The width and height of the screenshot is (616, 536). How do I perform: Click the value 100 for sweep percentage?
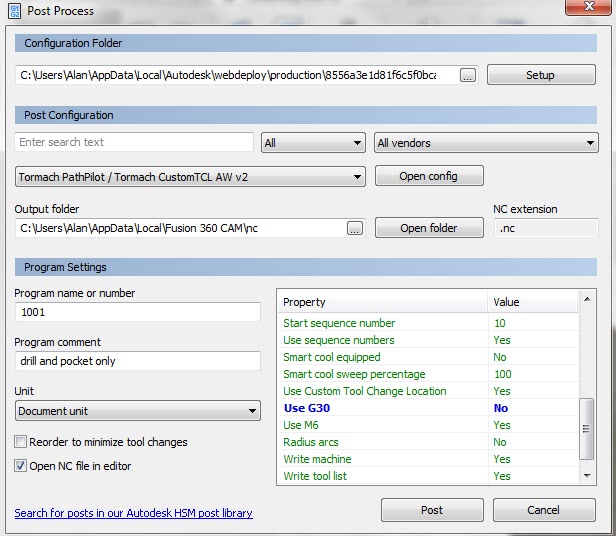tap(502, 374)
